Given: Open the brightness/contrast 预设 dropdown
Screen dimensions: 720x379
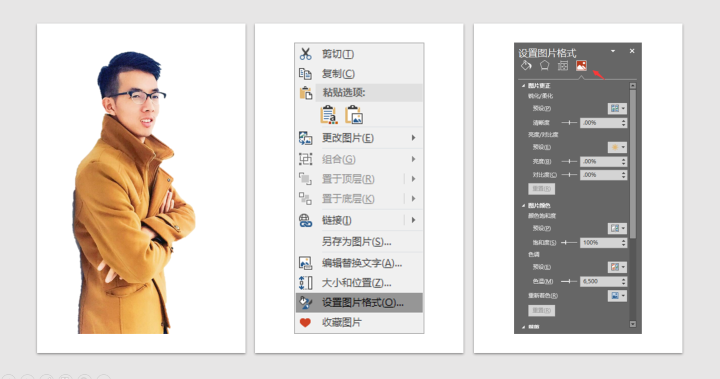Looking at the screenshot, I should point(617,147).
